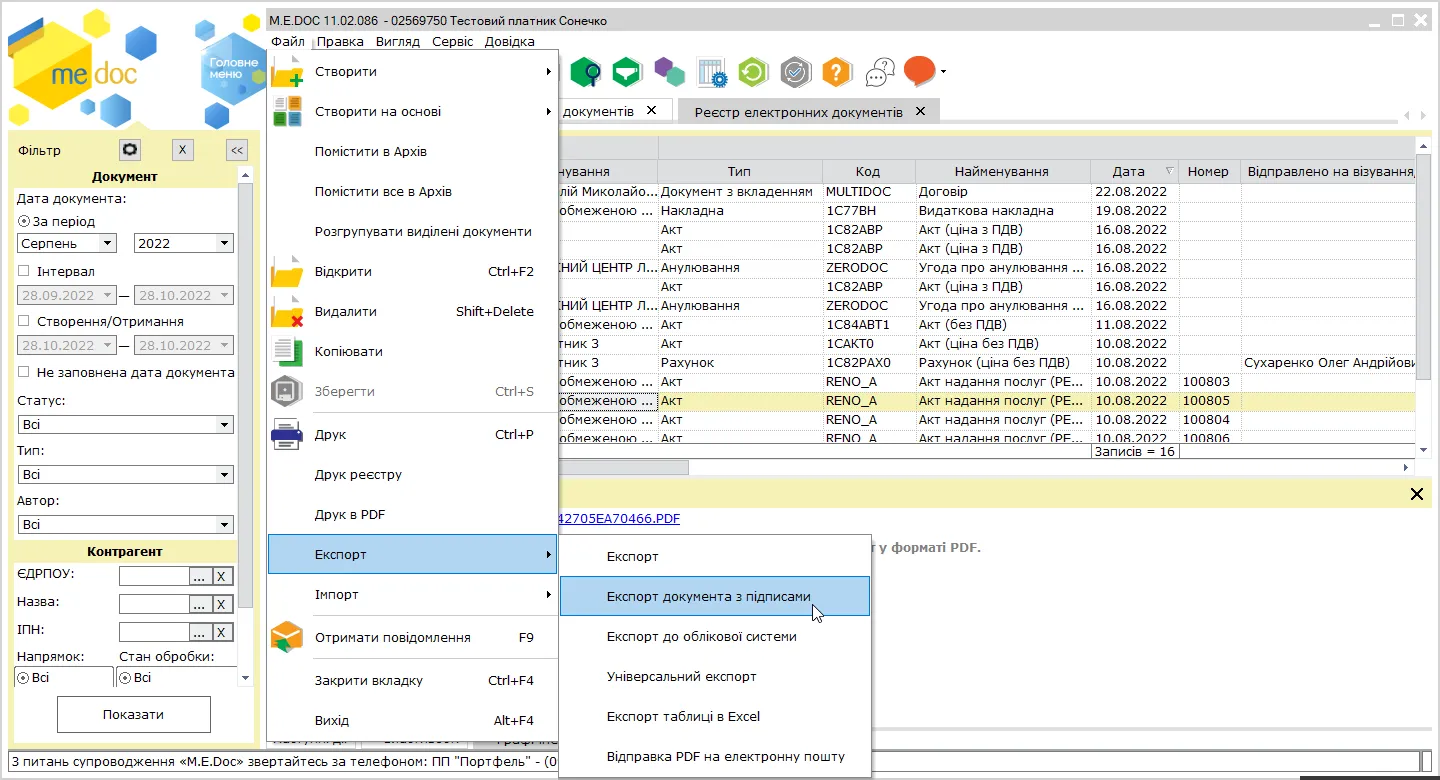Close the Реєстр електронних документів tab
Viewport: 1440px width, 780px height.
(x=921, y=111)
